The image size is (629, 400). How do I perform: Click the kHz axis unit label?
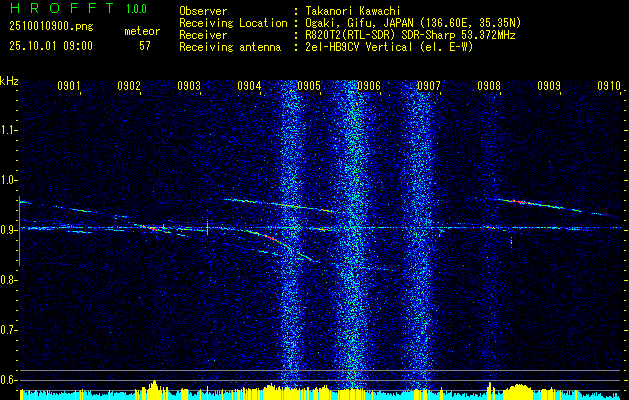point(9,81)
